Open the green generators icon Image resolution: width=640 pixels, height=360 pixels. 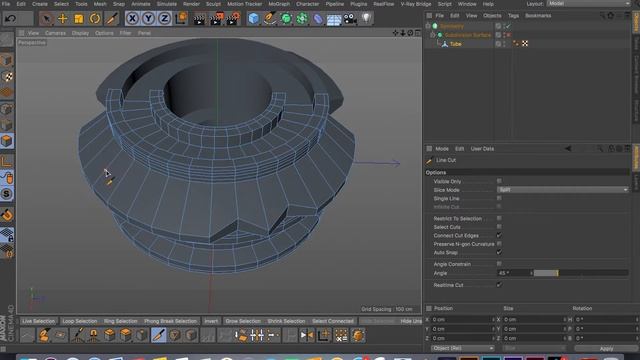click(286, 18)
